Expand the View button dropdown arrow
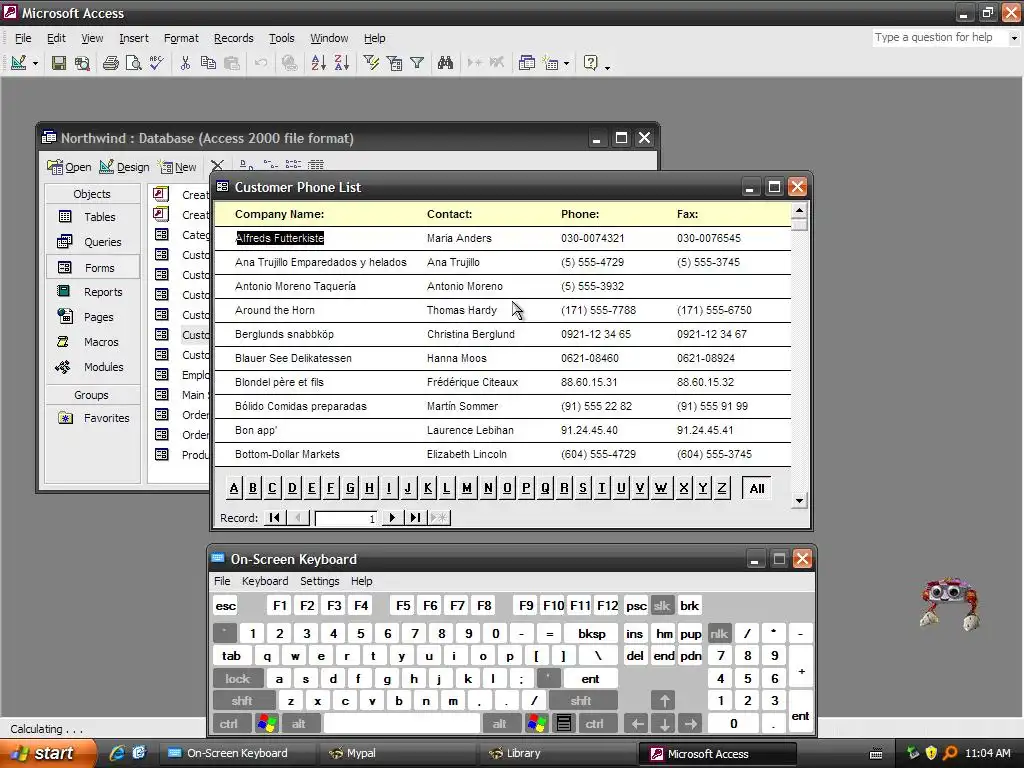Screen dimensions: 1024x768 coord(35,63)
